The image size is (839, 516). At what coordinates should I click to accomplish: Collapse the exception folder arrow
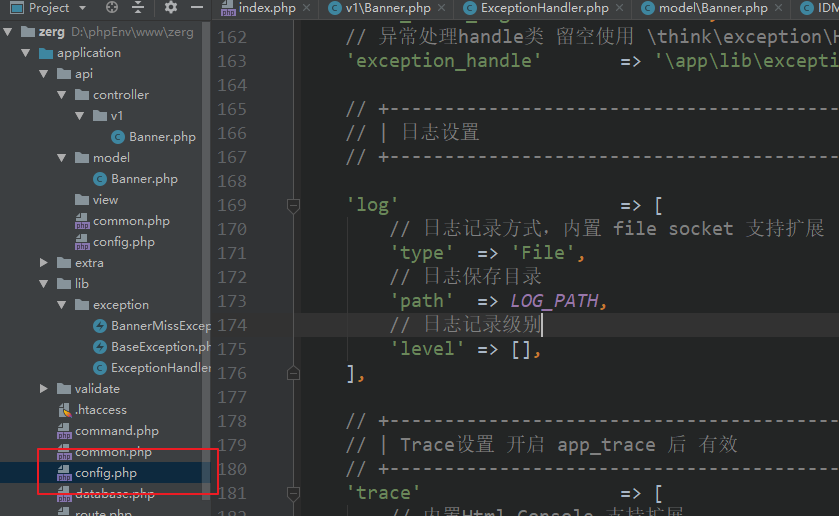click(62, 305)
